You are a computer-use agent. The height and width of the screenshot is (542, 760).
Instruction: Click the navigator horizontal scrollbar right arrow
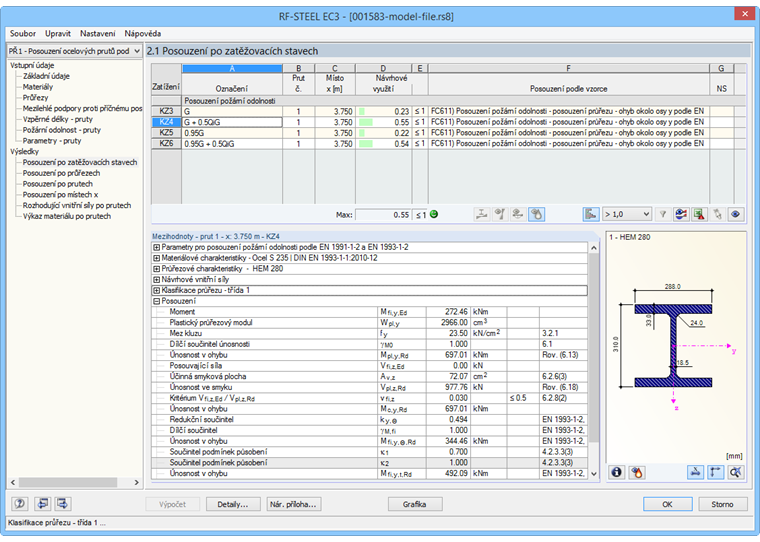click(136, 482)
